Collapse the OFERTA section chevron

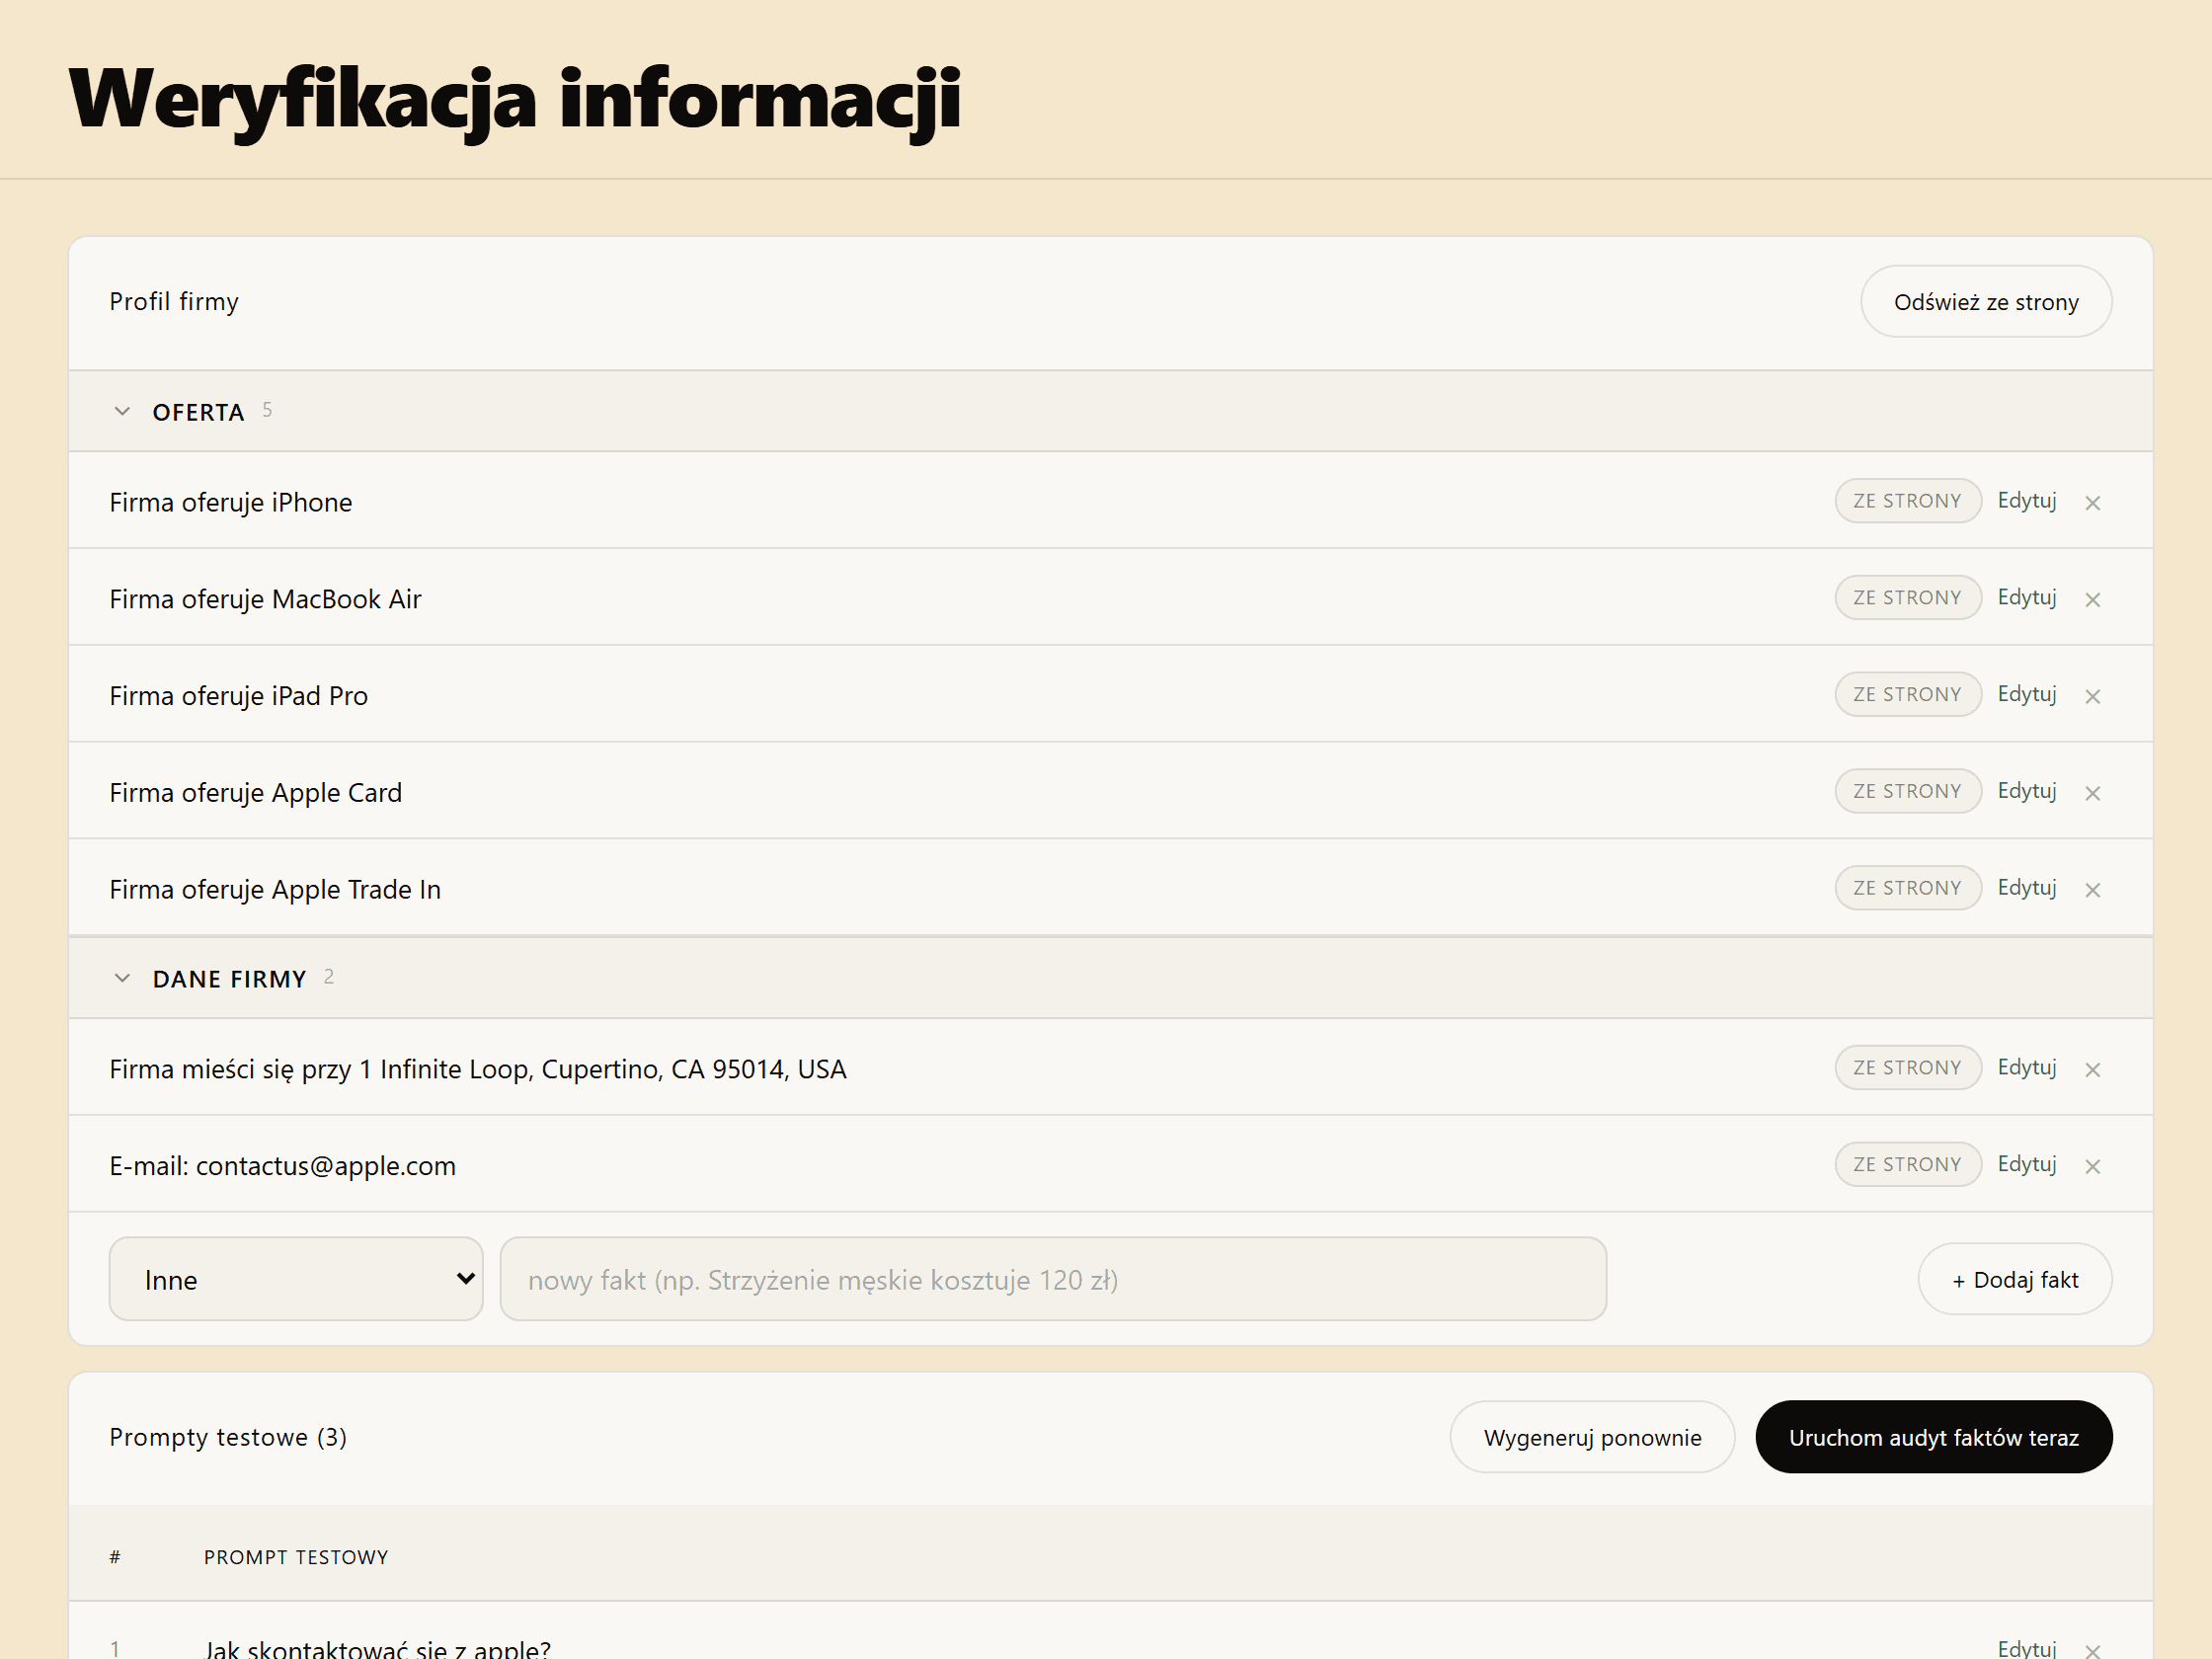click(x=122, y=411)
